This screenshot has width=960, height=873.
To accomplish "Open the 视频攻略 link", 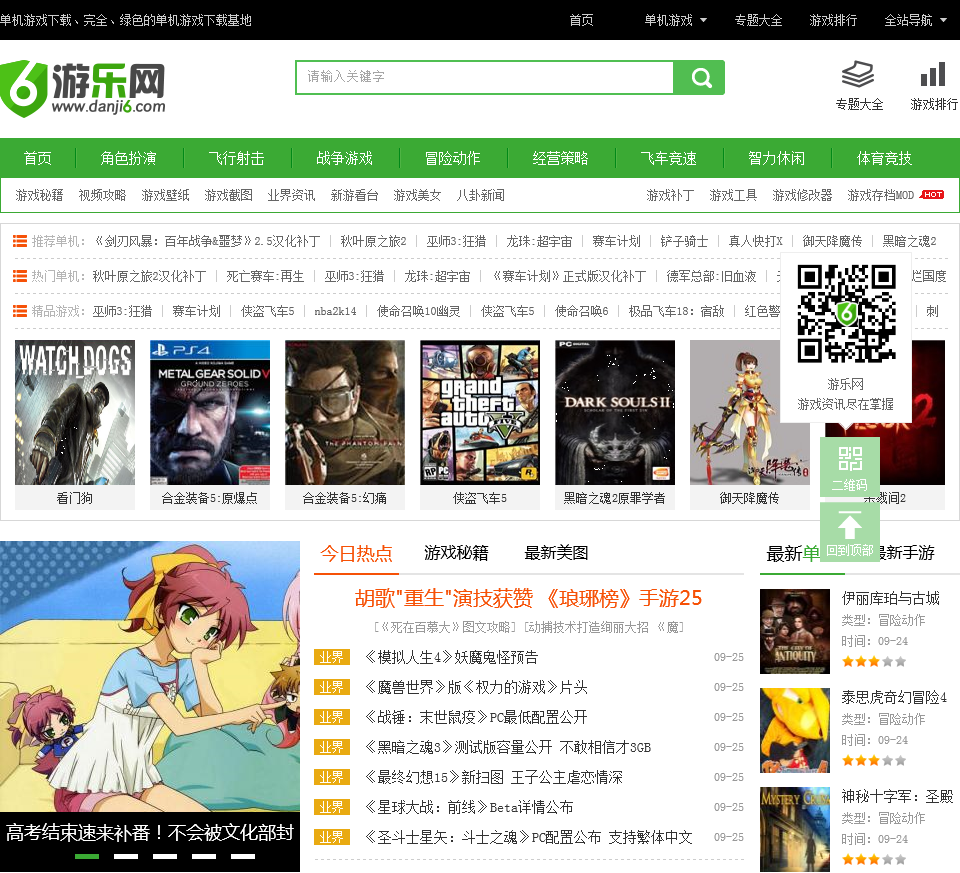I will click(x=102, y=195).
